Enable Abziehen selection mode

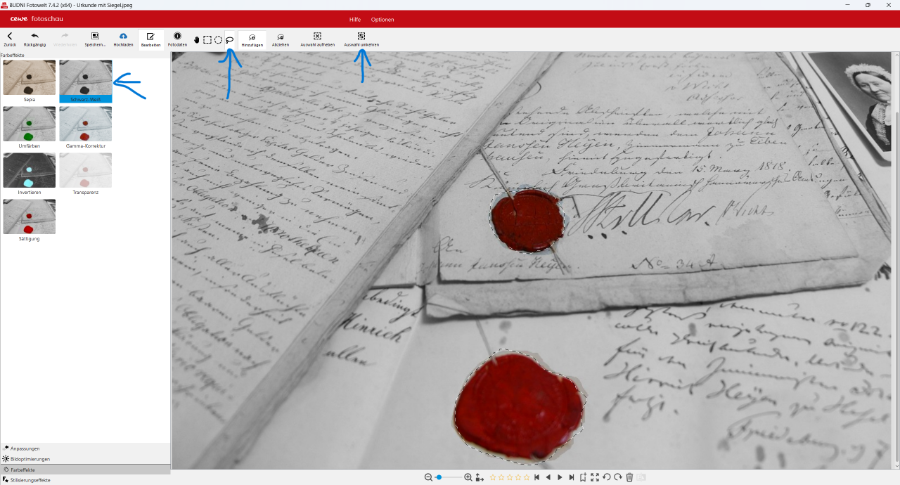pos(281,39)
